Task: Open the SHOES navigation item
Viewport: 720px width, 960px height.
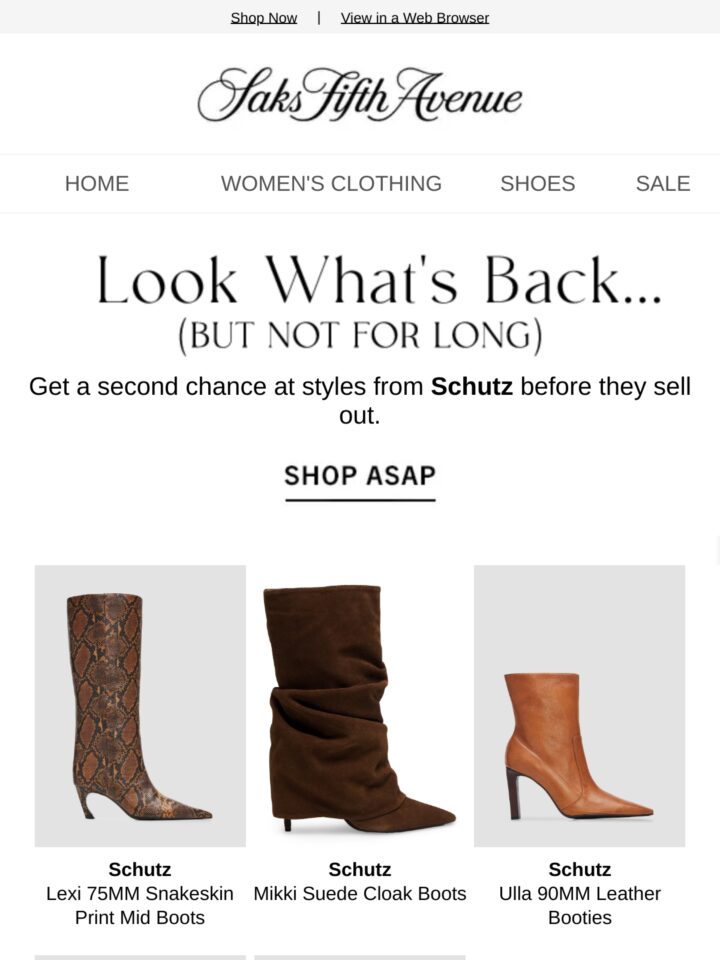Action: coord(538,183)
